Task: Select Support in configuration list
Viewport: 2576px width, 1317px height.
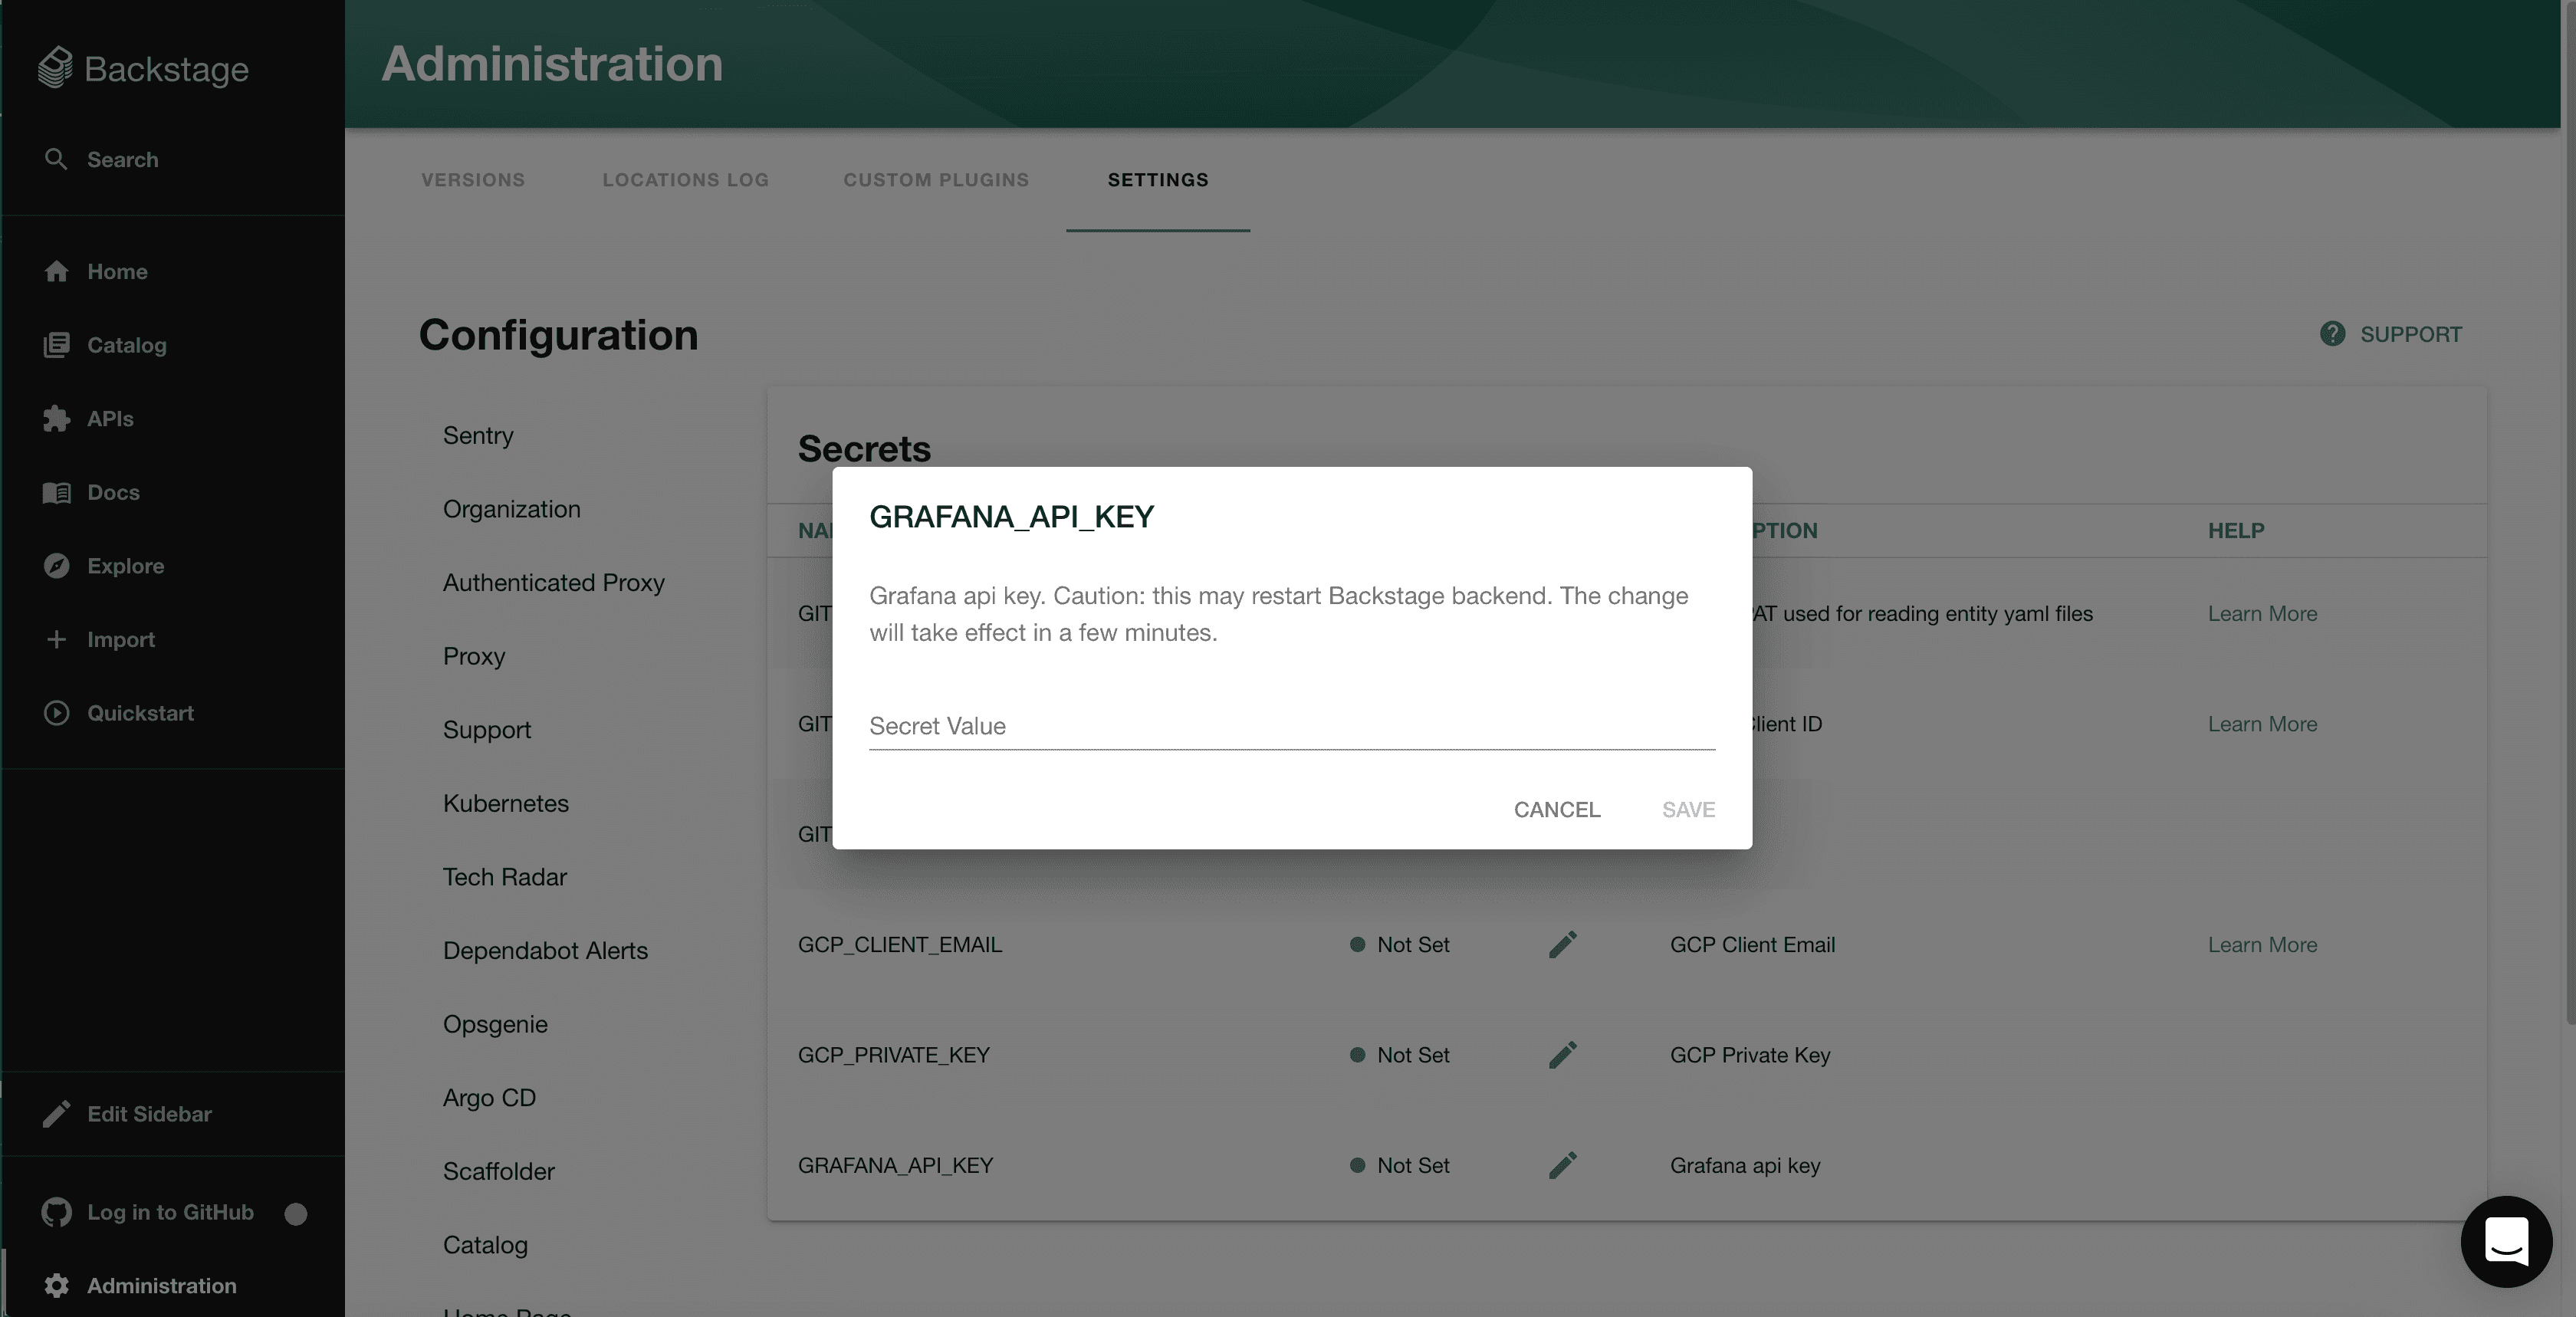Action: (487, 730)
